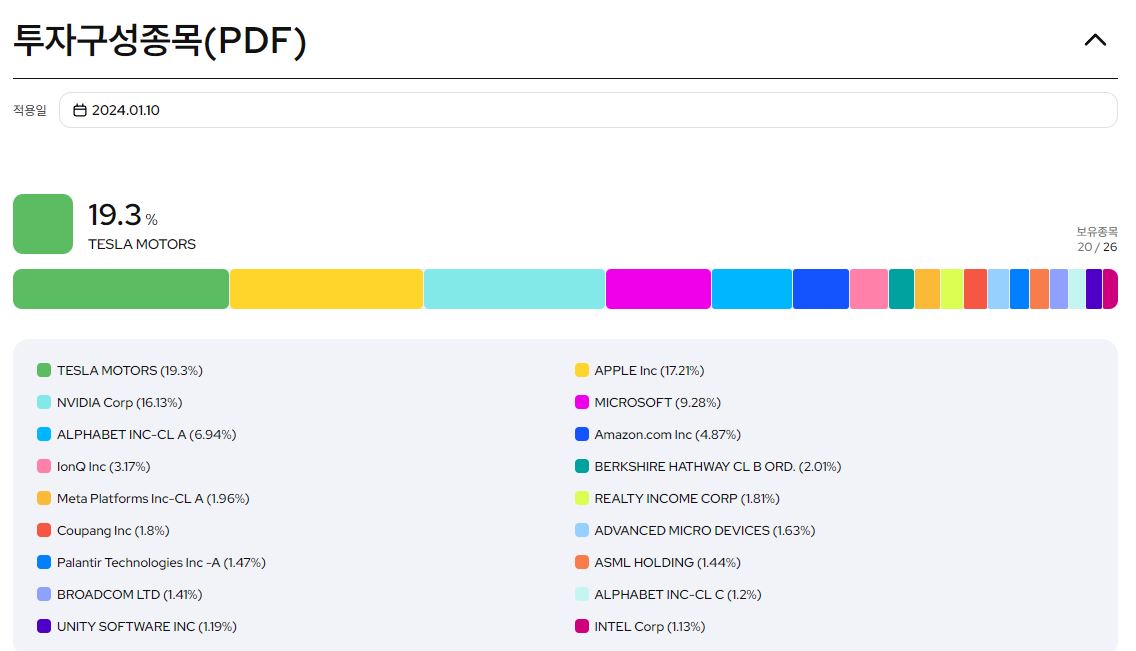
Task: Click the large green Tesla swatch
Action: pos(43,224)
